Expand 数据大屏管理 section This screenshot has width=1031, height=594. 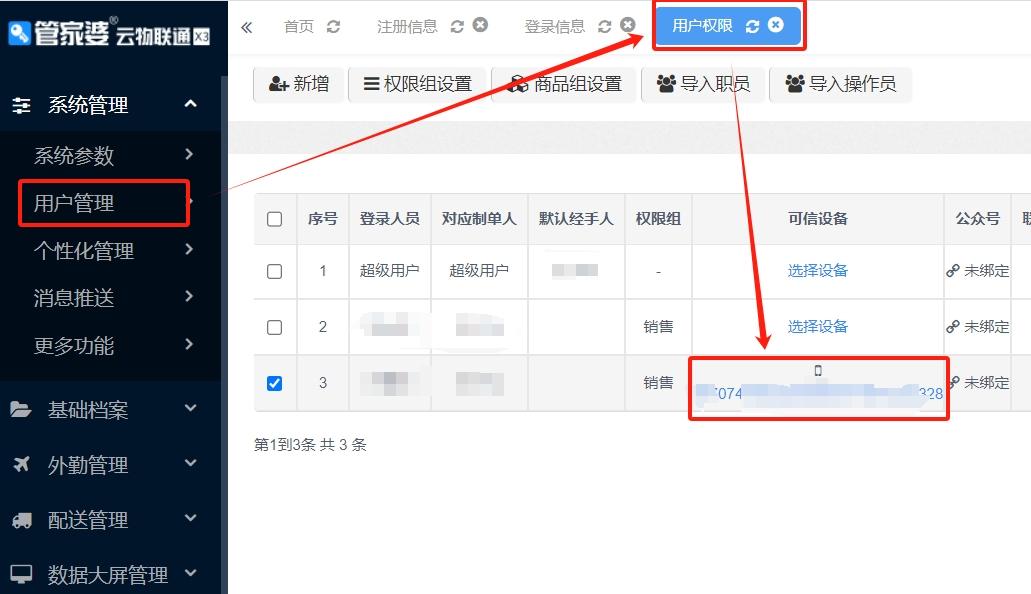click(110, 574)
